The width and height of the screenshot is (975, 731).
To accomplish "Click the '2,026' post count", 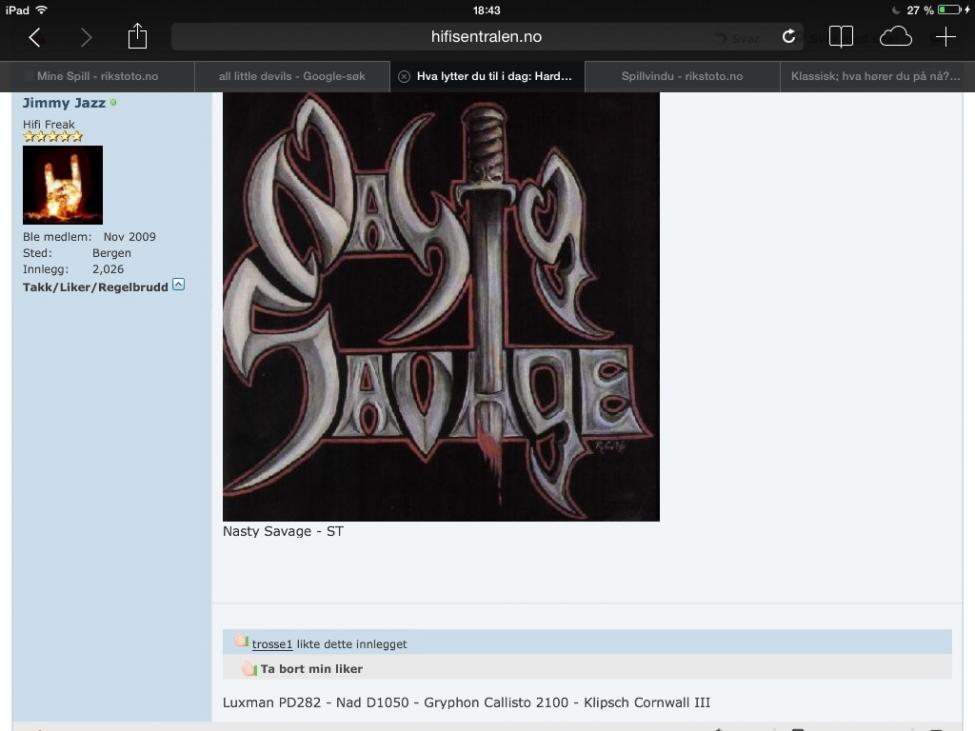I will pyautogui.click(x=108, y=269).
